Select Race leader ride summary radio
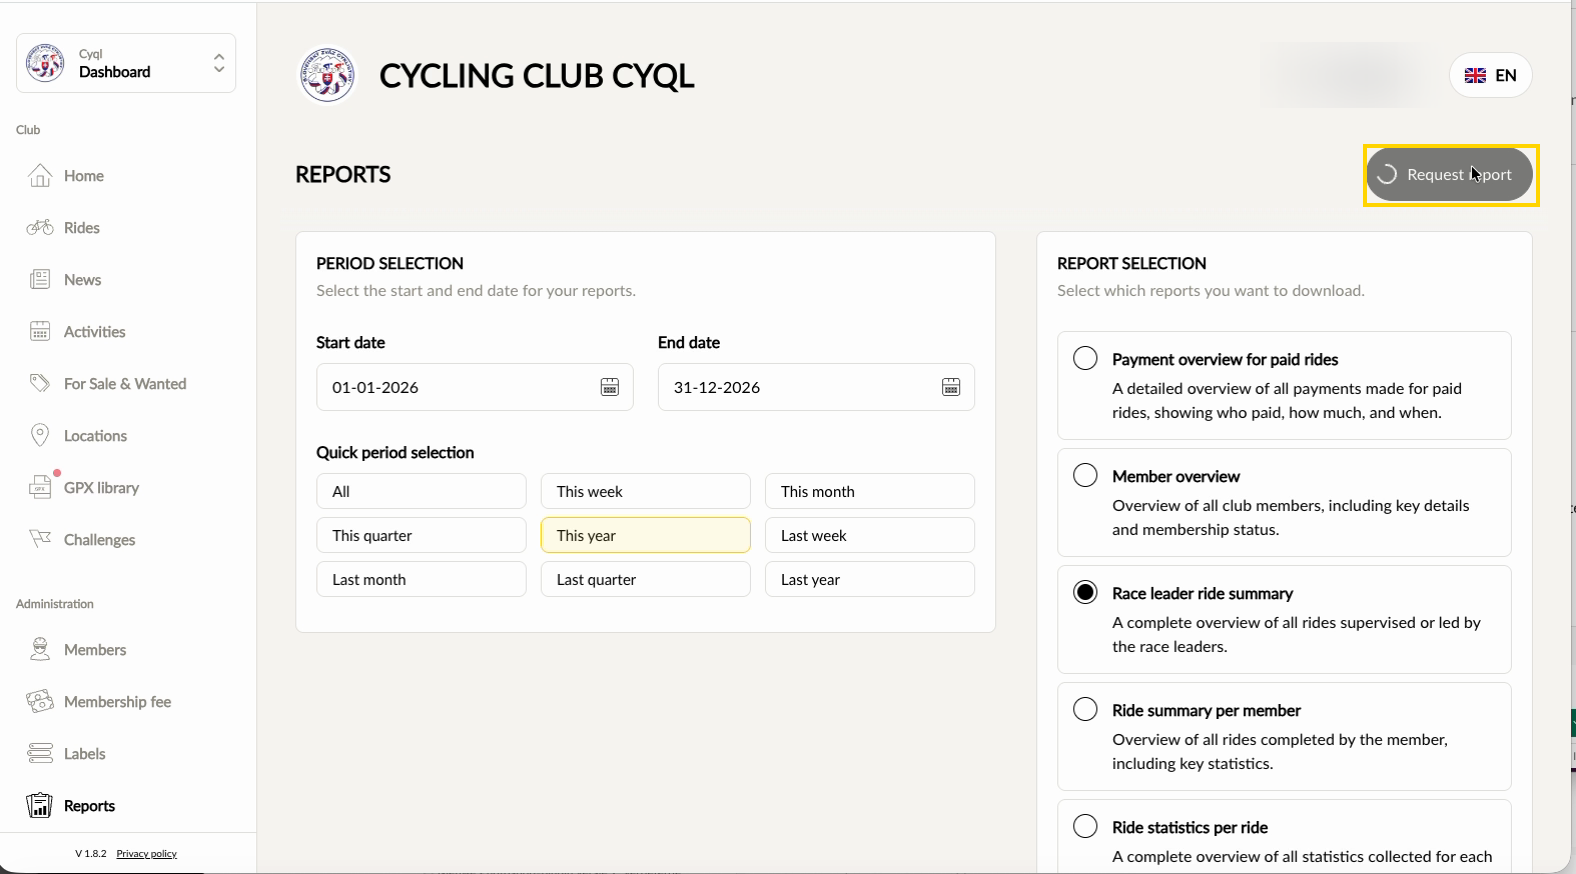 coord(1085,592)
